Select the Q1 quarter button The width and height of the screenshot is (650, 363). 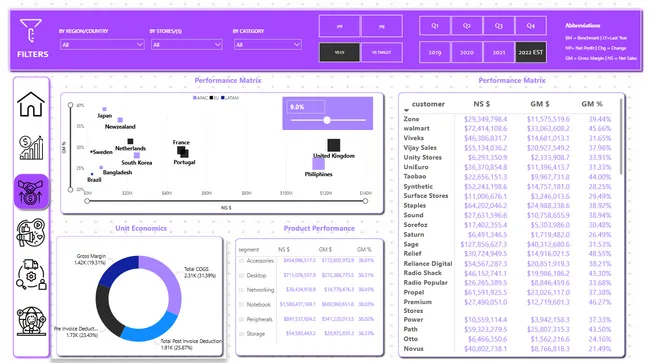[x=434, y=26]
